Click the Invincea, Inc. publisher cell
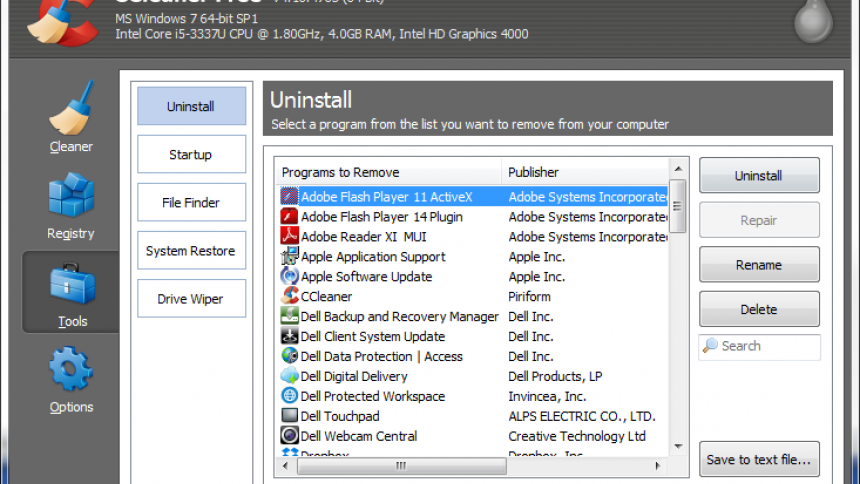Screen dimensions: 860x484 (547, 396)
